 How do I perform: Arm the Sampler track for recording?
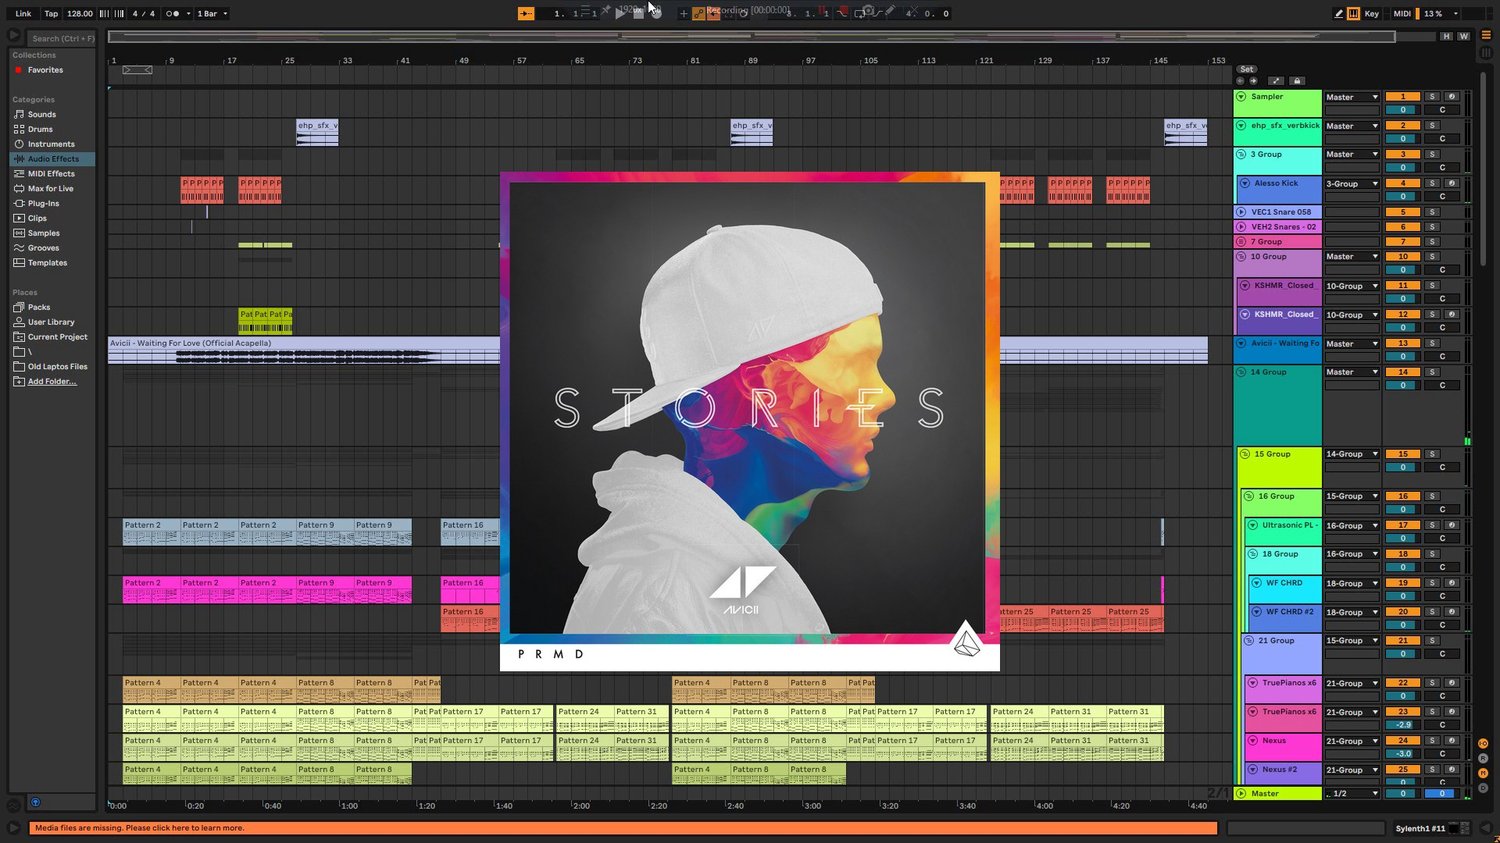[1452, 97]
